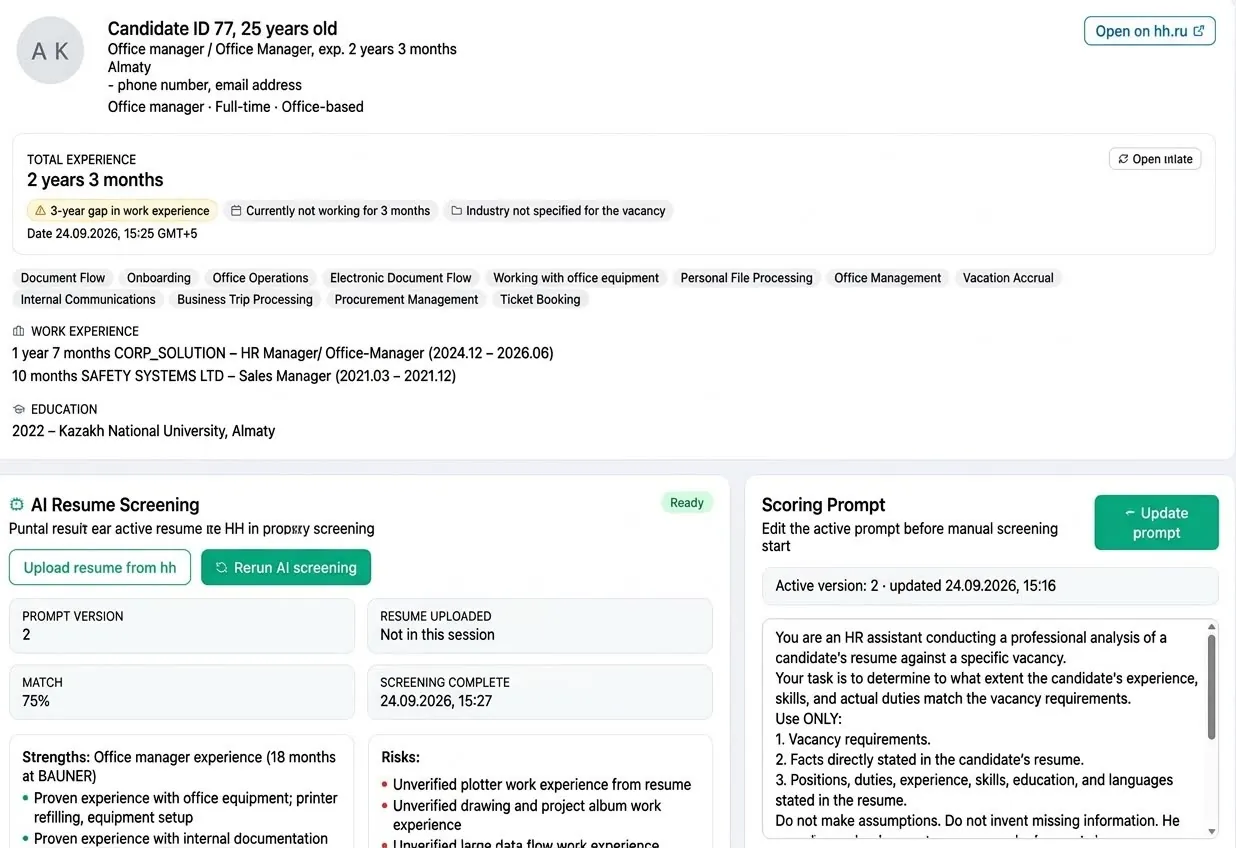Viewport: 1236px width, 848px height.
Task: Click the calendar icon beside Currently not working
Action: tap(236, 211)
